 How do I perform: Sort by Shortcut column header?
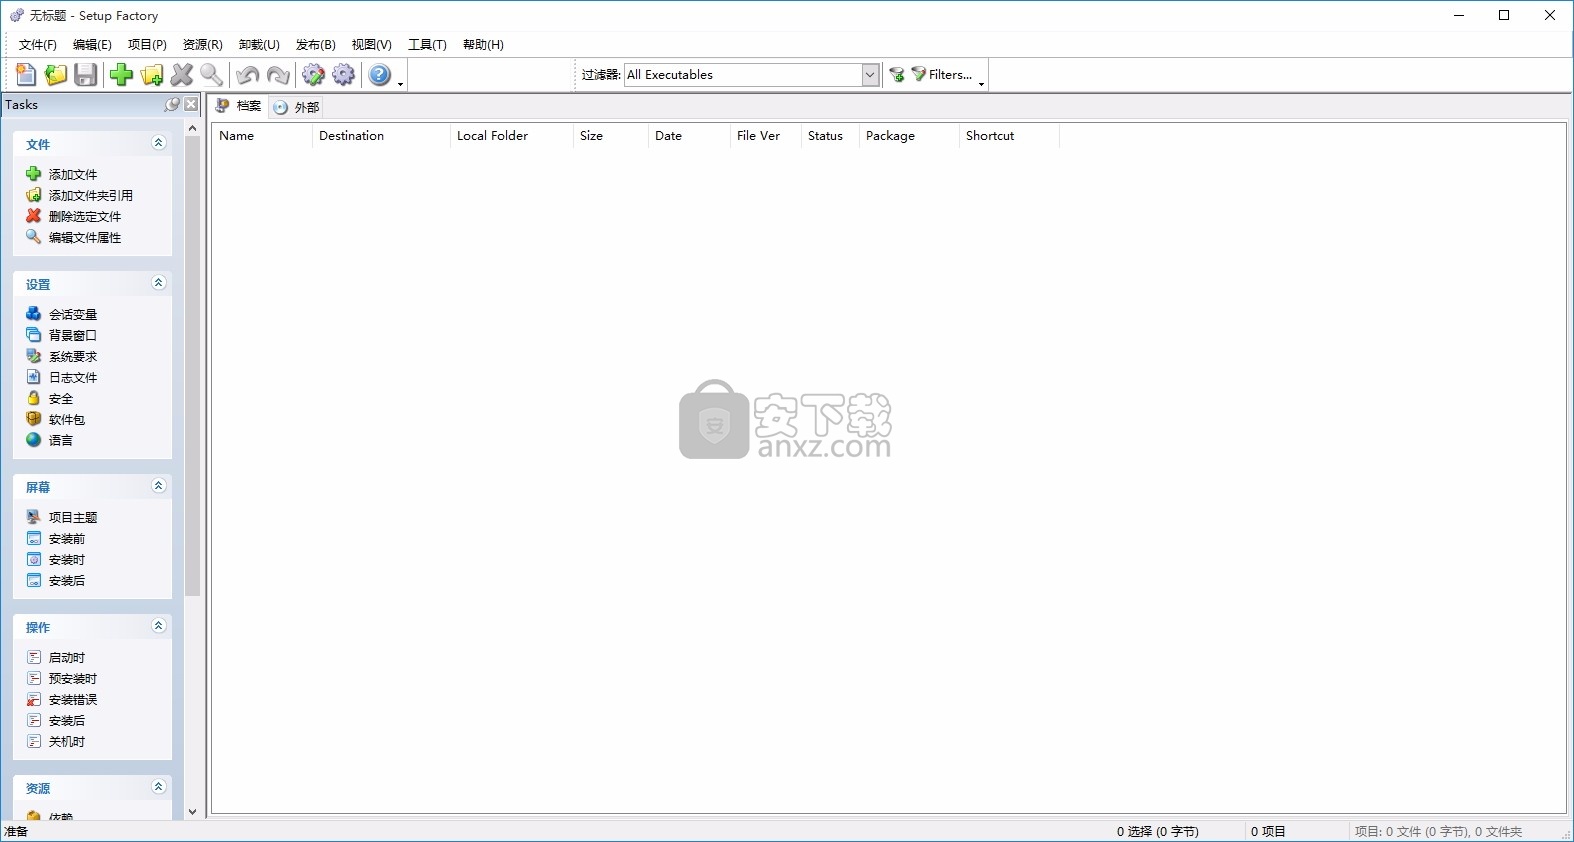click(1009, 136)
